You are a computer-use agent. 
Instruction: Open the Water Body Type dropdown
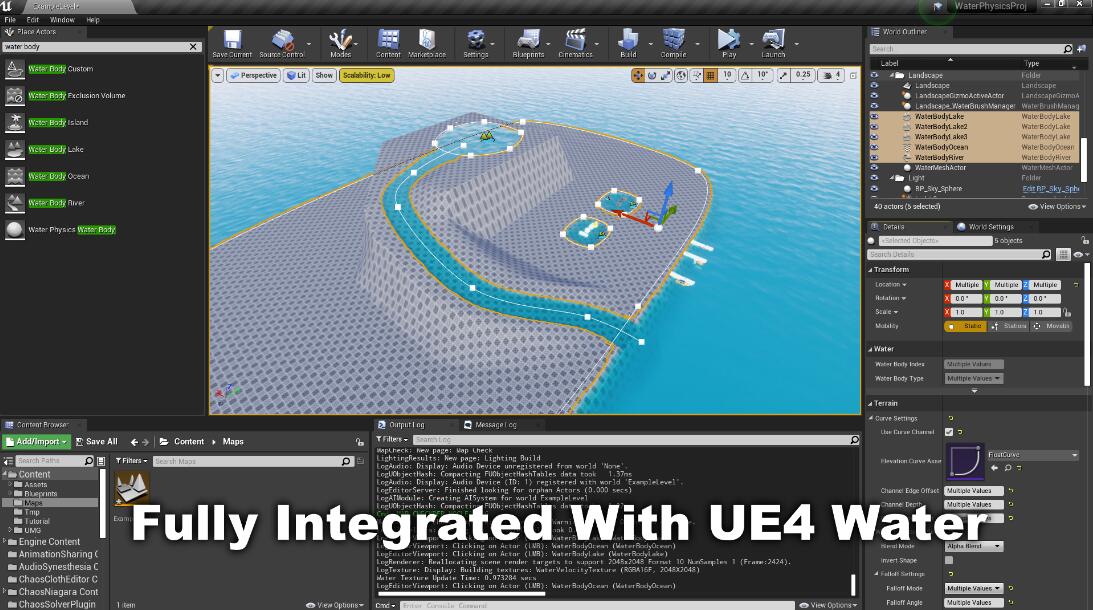tap(973, 379)
